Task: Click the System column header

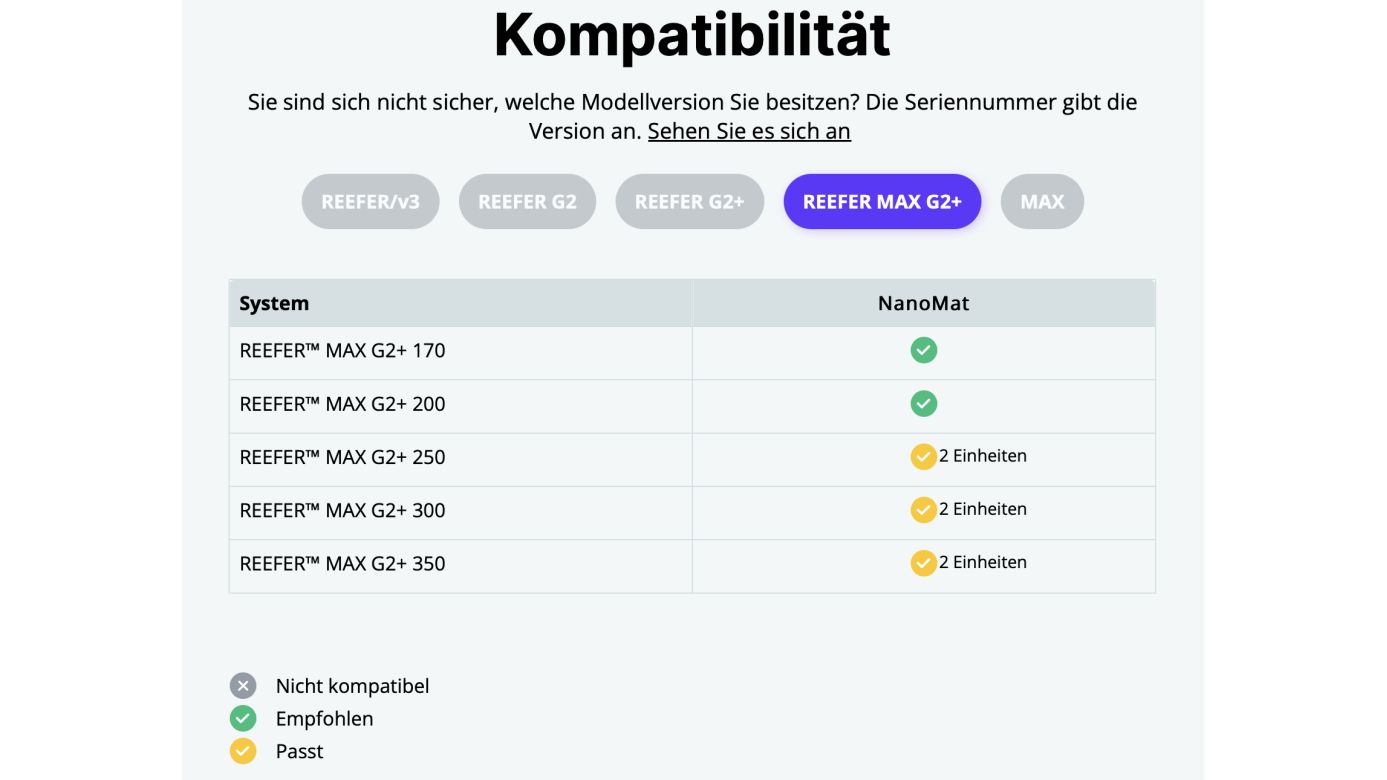Action: (x=274, y=303)
